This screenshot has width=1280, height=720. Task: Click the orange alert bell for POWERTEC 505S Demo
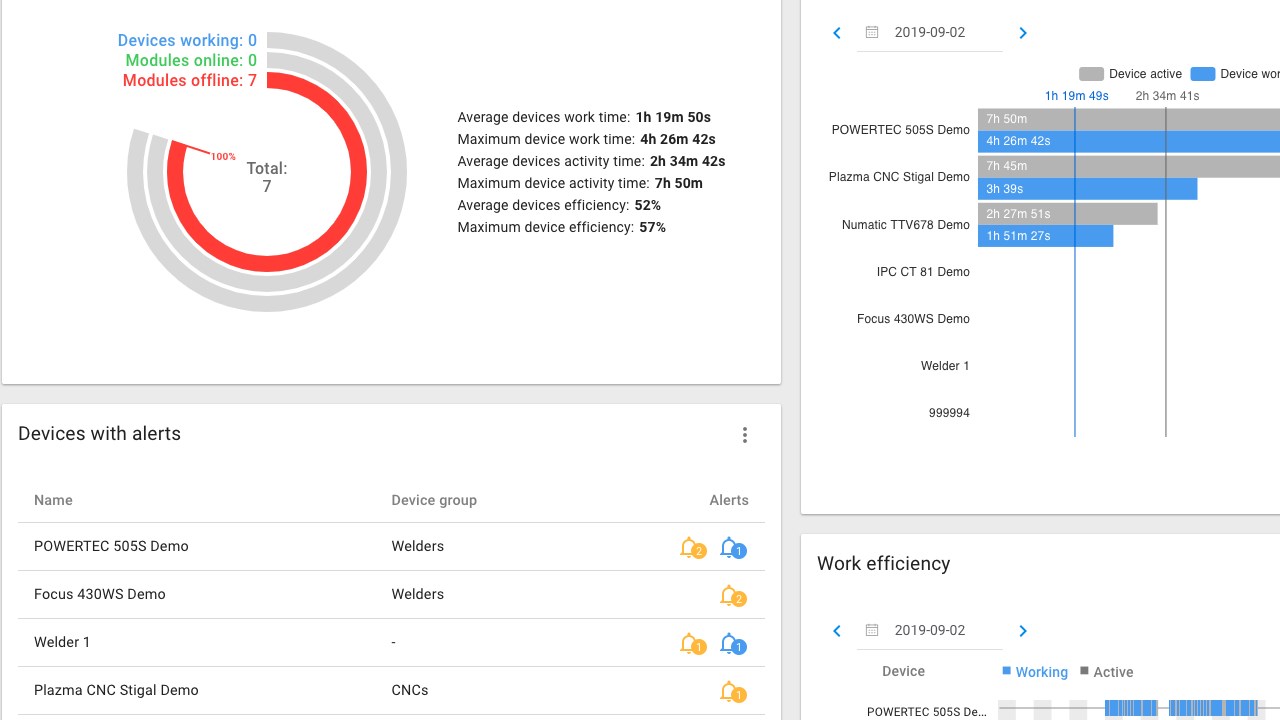click(x=691, y=548)
